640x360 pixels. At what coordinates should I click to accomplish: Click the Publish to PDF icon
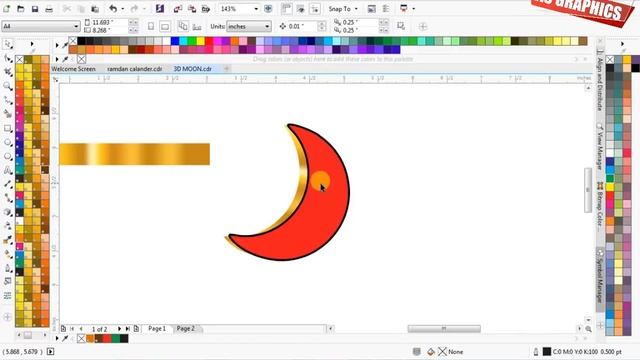tap(206, 9)
